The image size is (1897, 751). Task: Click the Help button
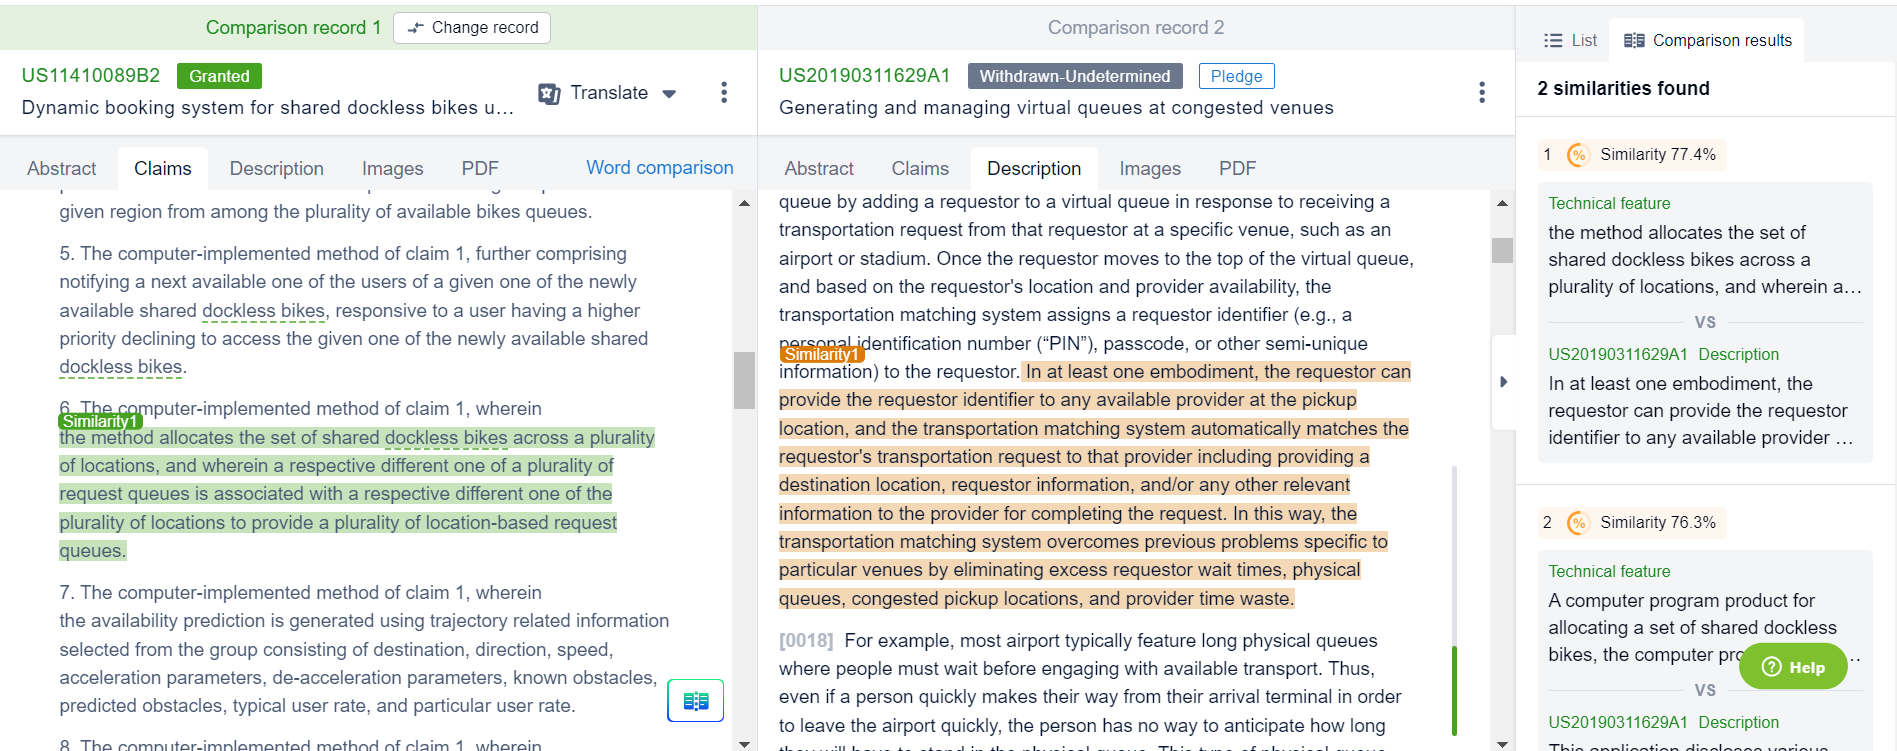click(x=1793, y=667)
